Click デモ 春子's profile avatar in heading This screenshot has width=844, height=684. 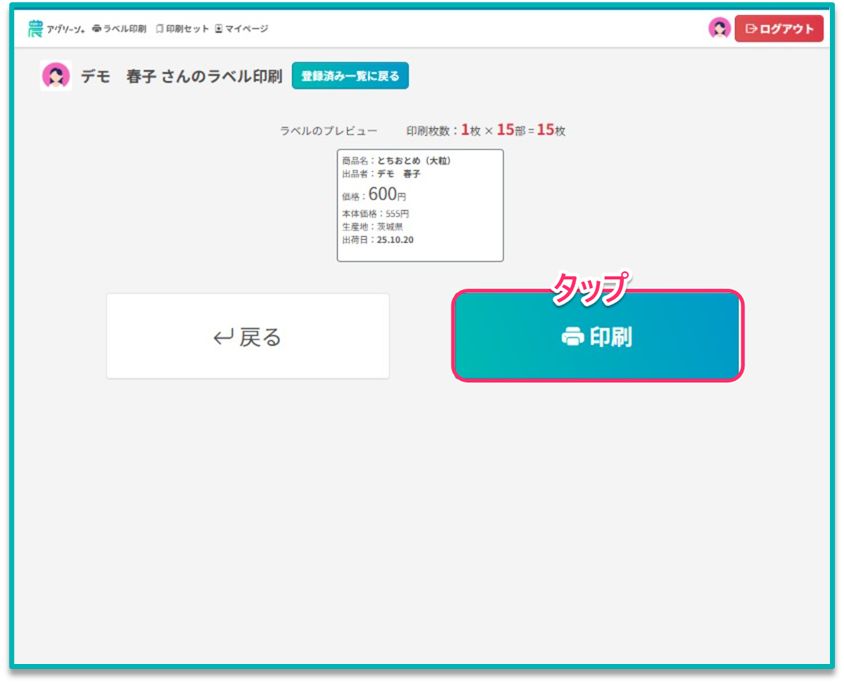(56, 76)
